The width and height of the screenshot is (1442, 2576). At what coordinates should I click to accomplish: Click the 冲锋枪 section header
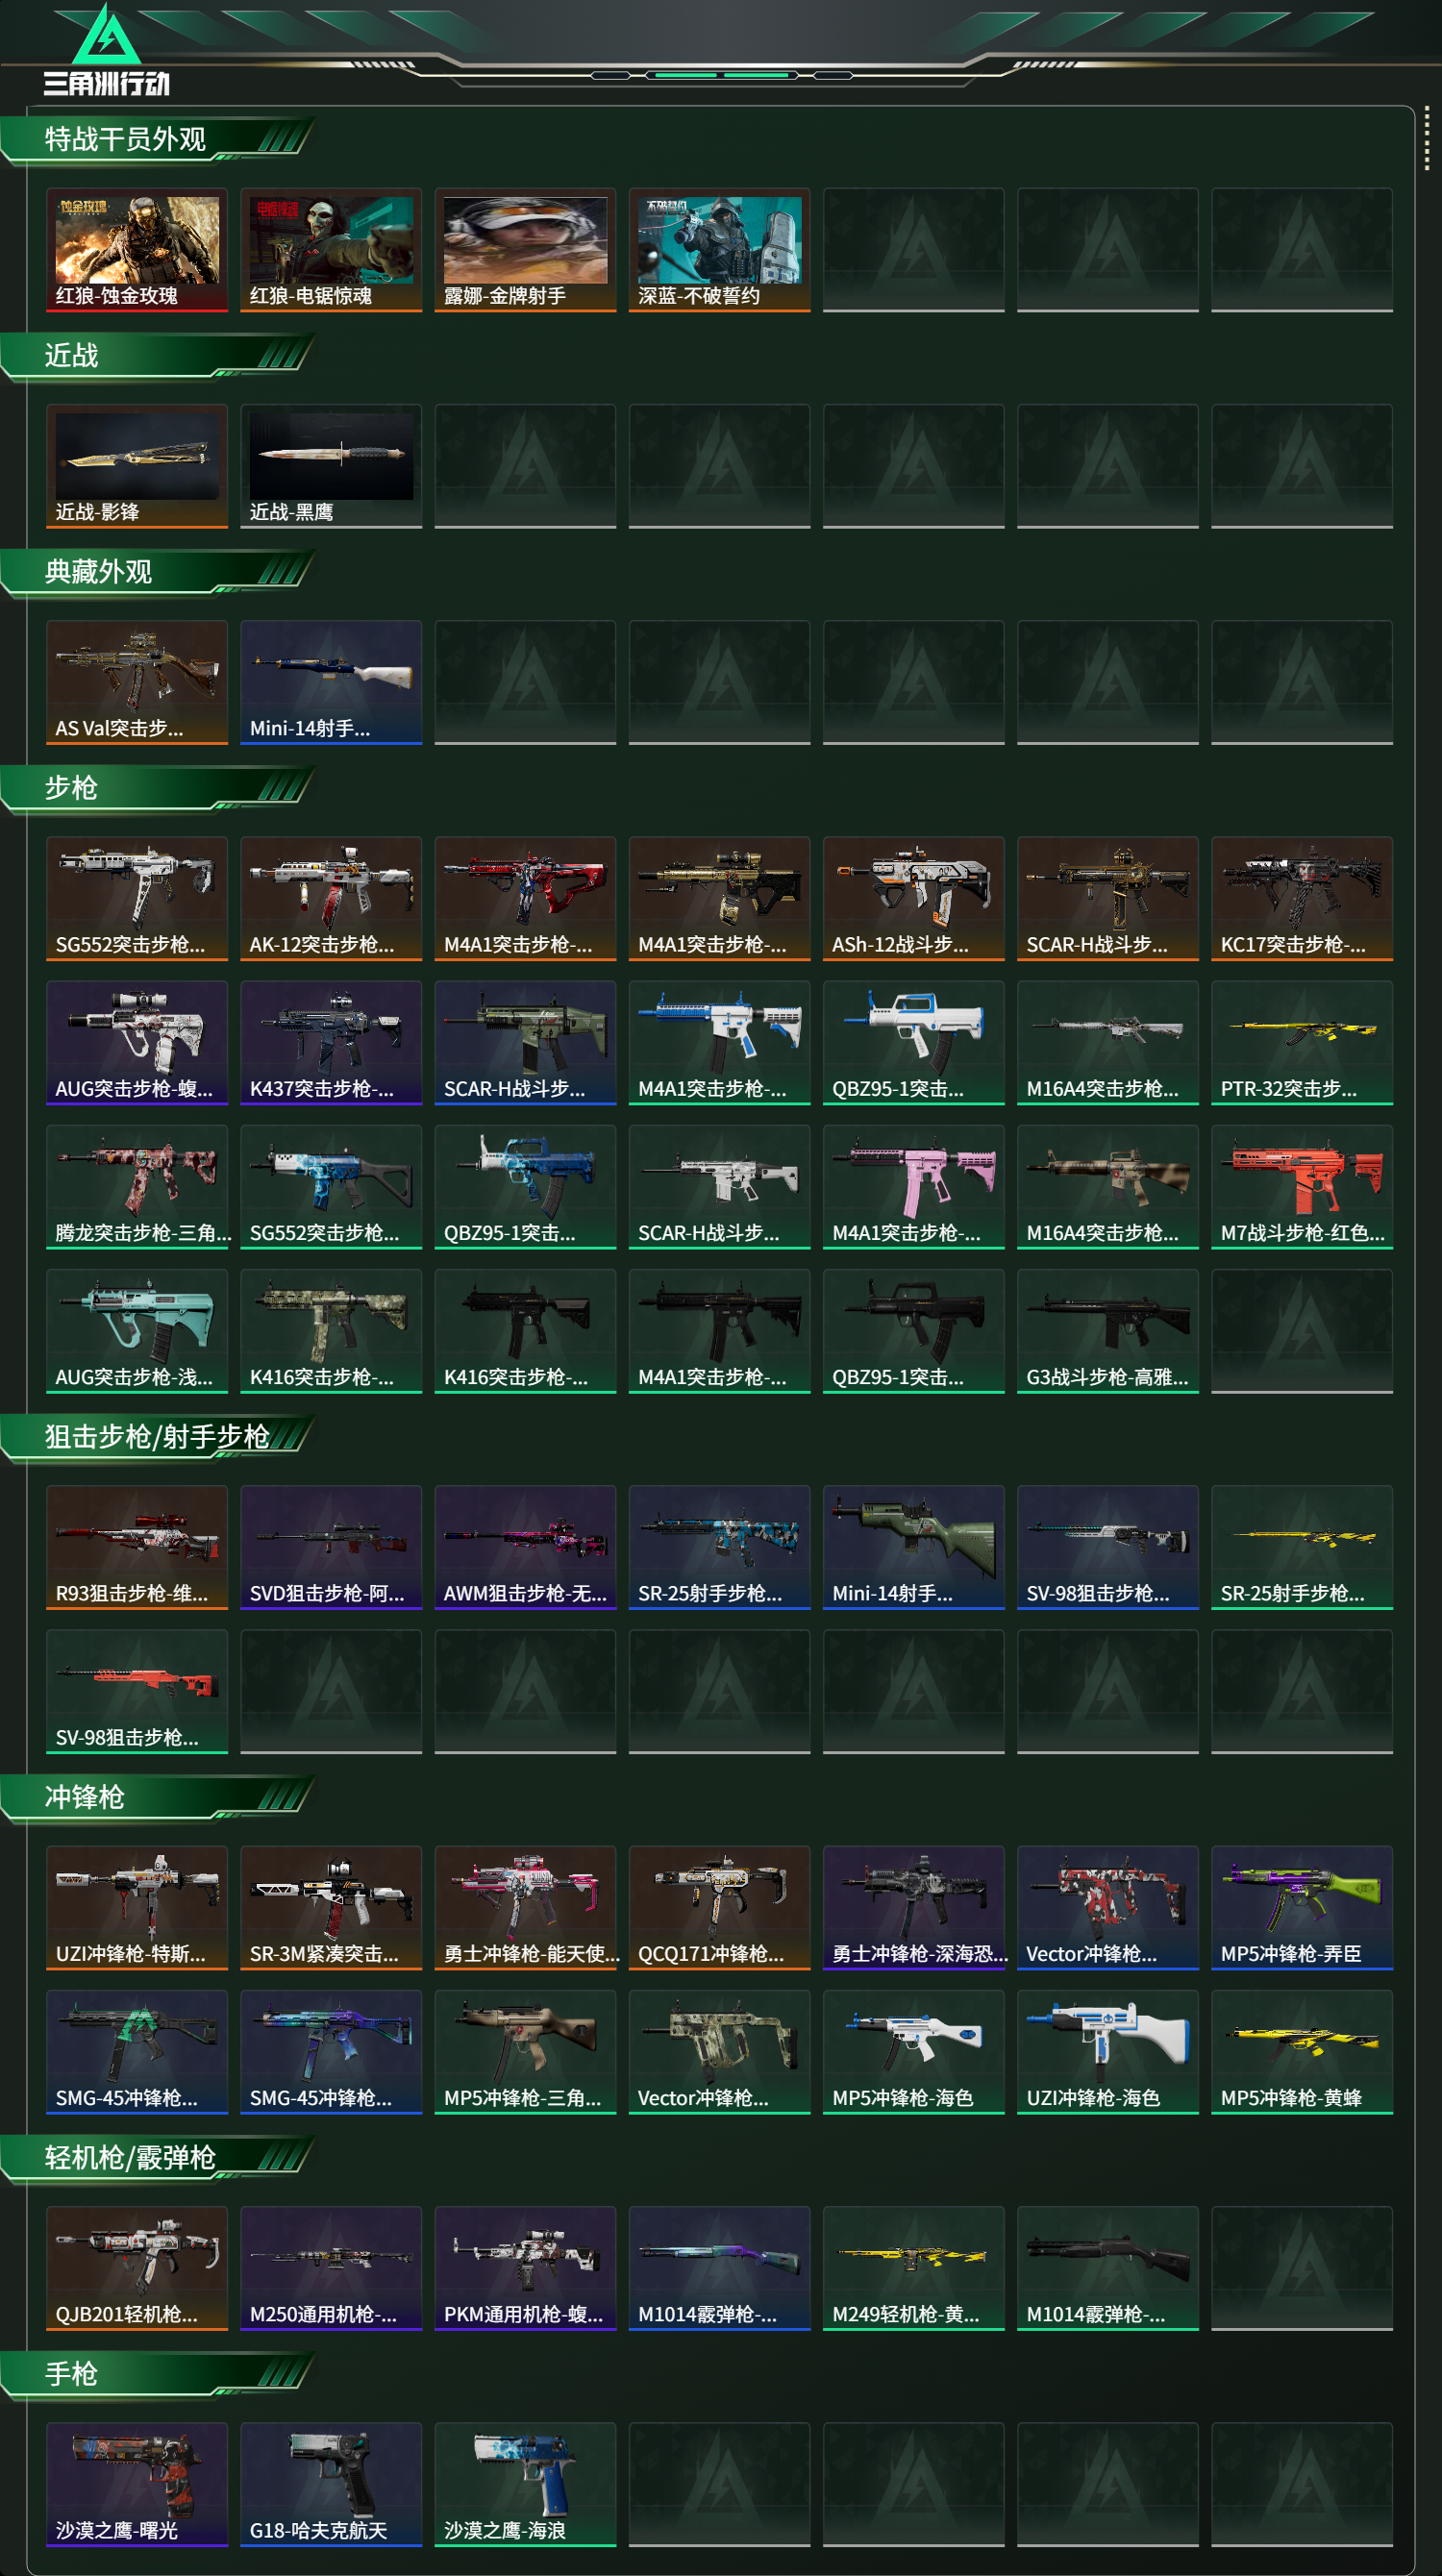point(158,1797)
